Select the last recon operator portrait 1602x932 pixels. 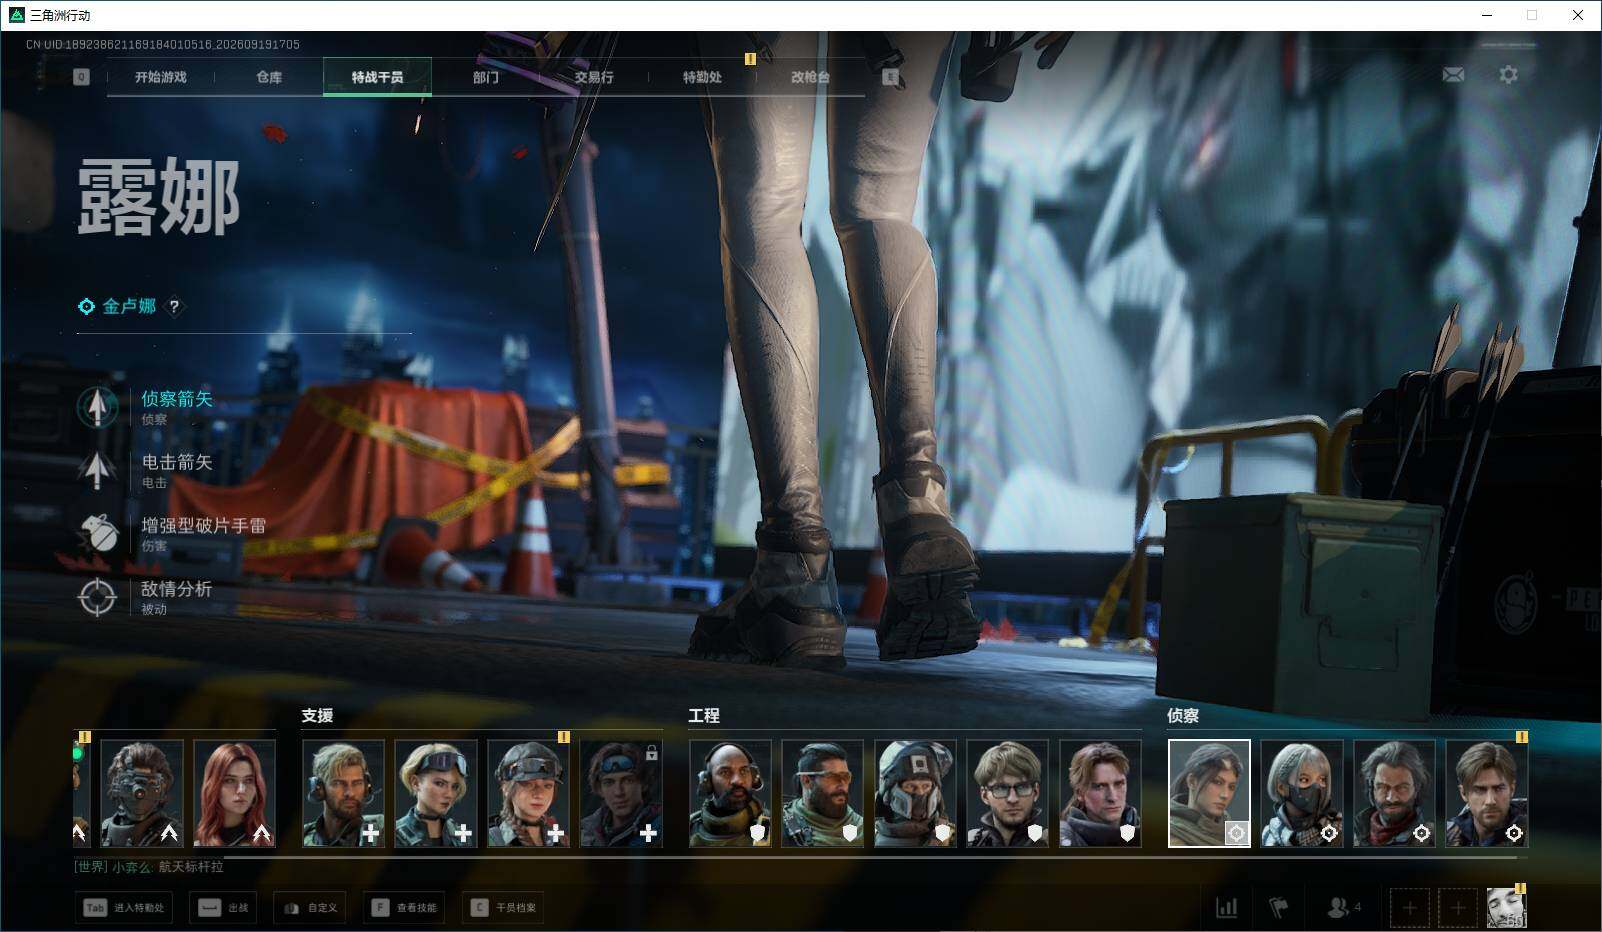point(1486,793)
